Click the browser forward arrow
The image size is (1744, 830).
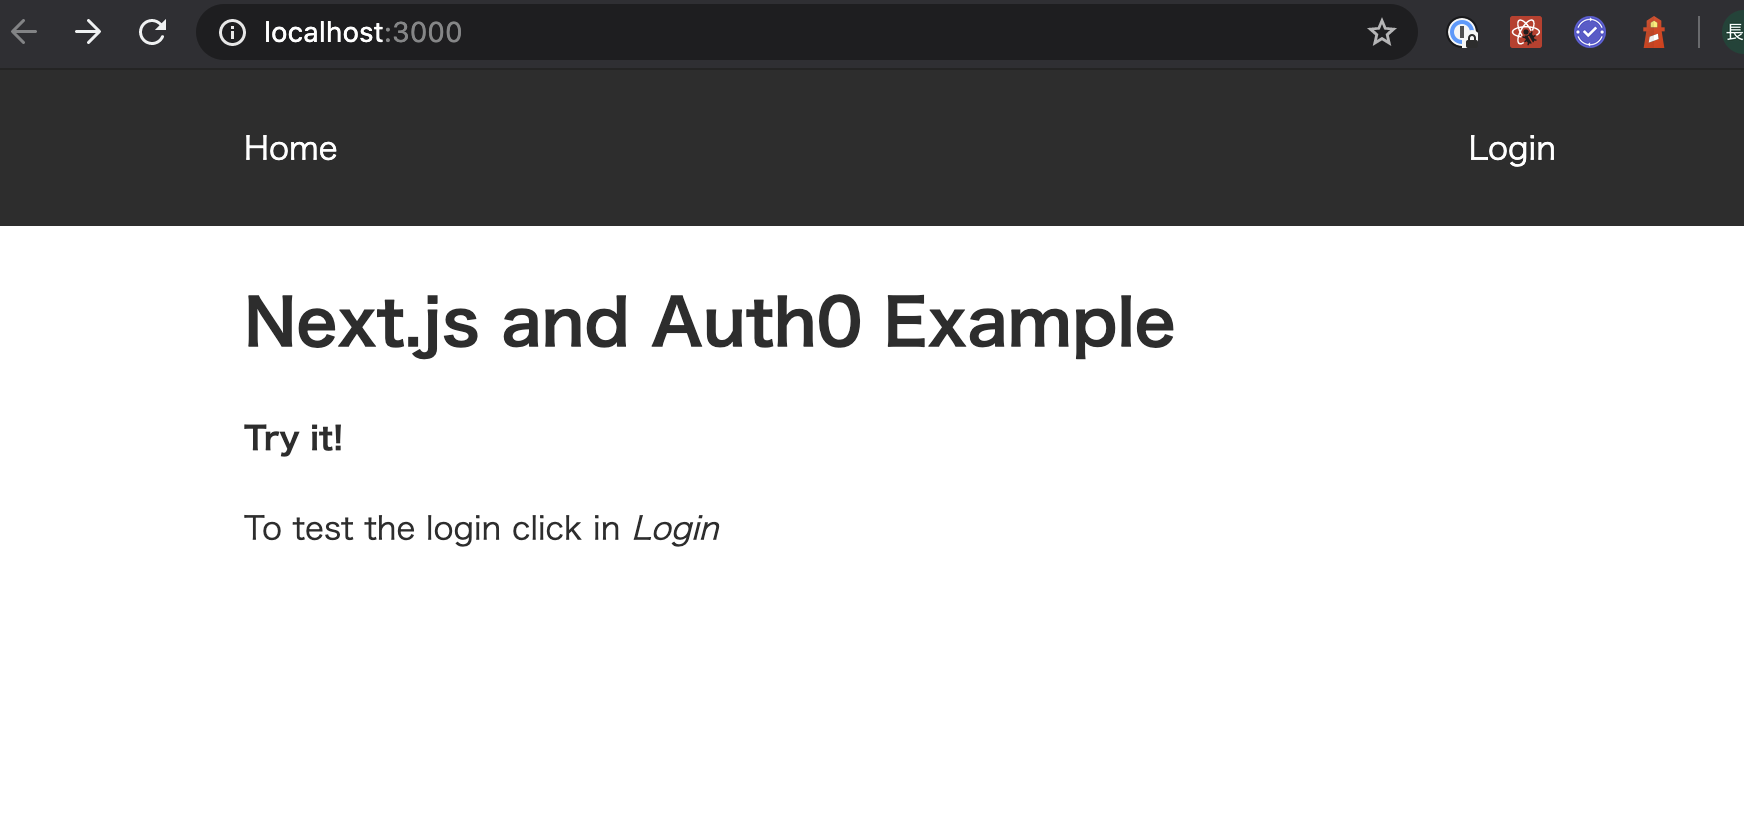click(88, 32)
